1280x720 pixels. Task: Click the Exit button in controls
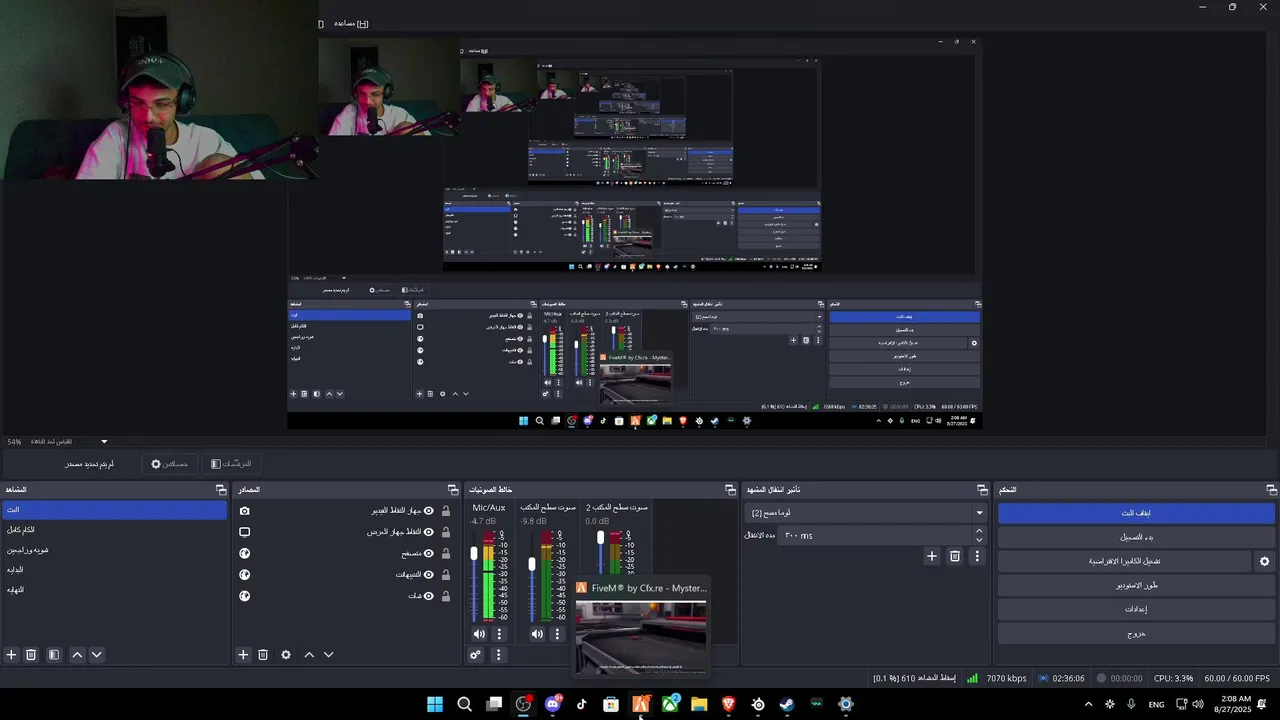point(1136,634)
